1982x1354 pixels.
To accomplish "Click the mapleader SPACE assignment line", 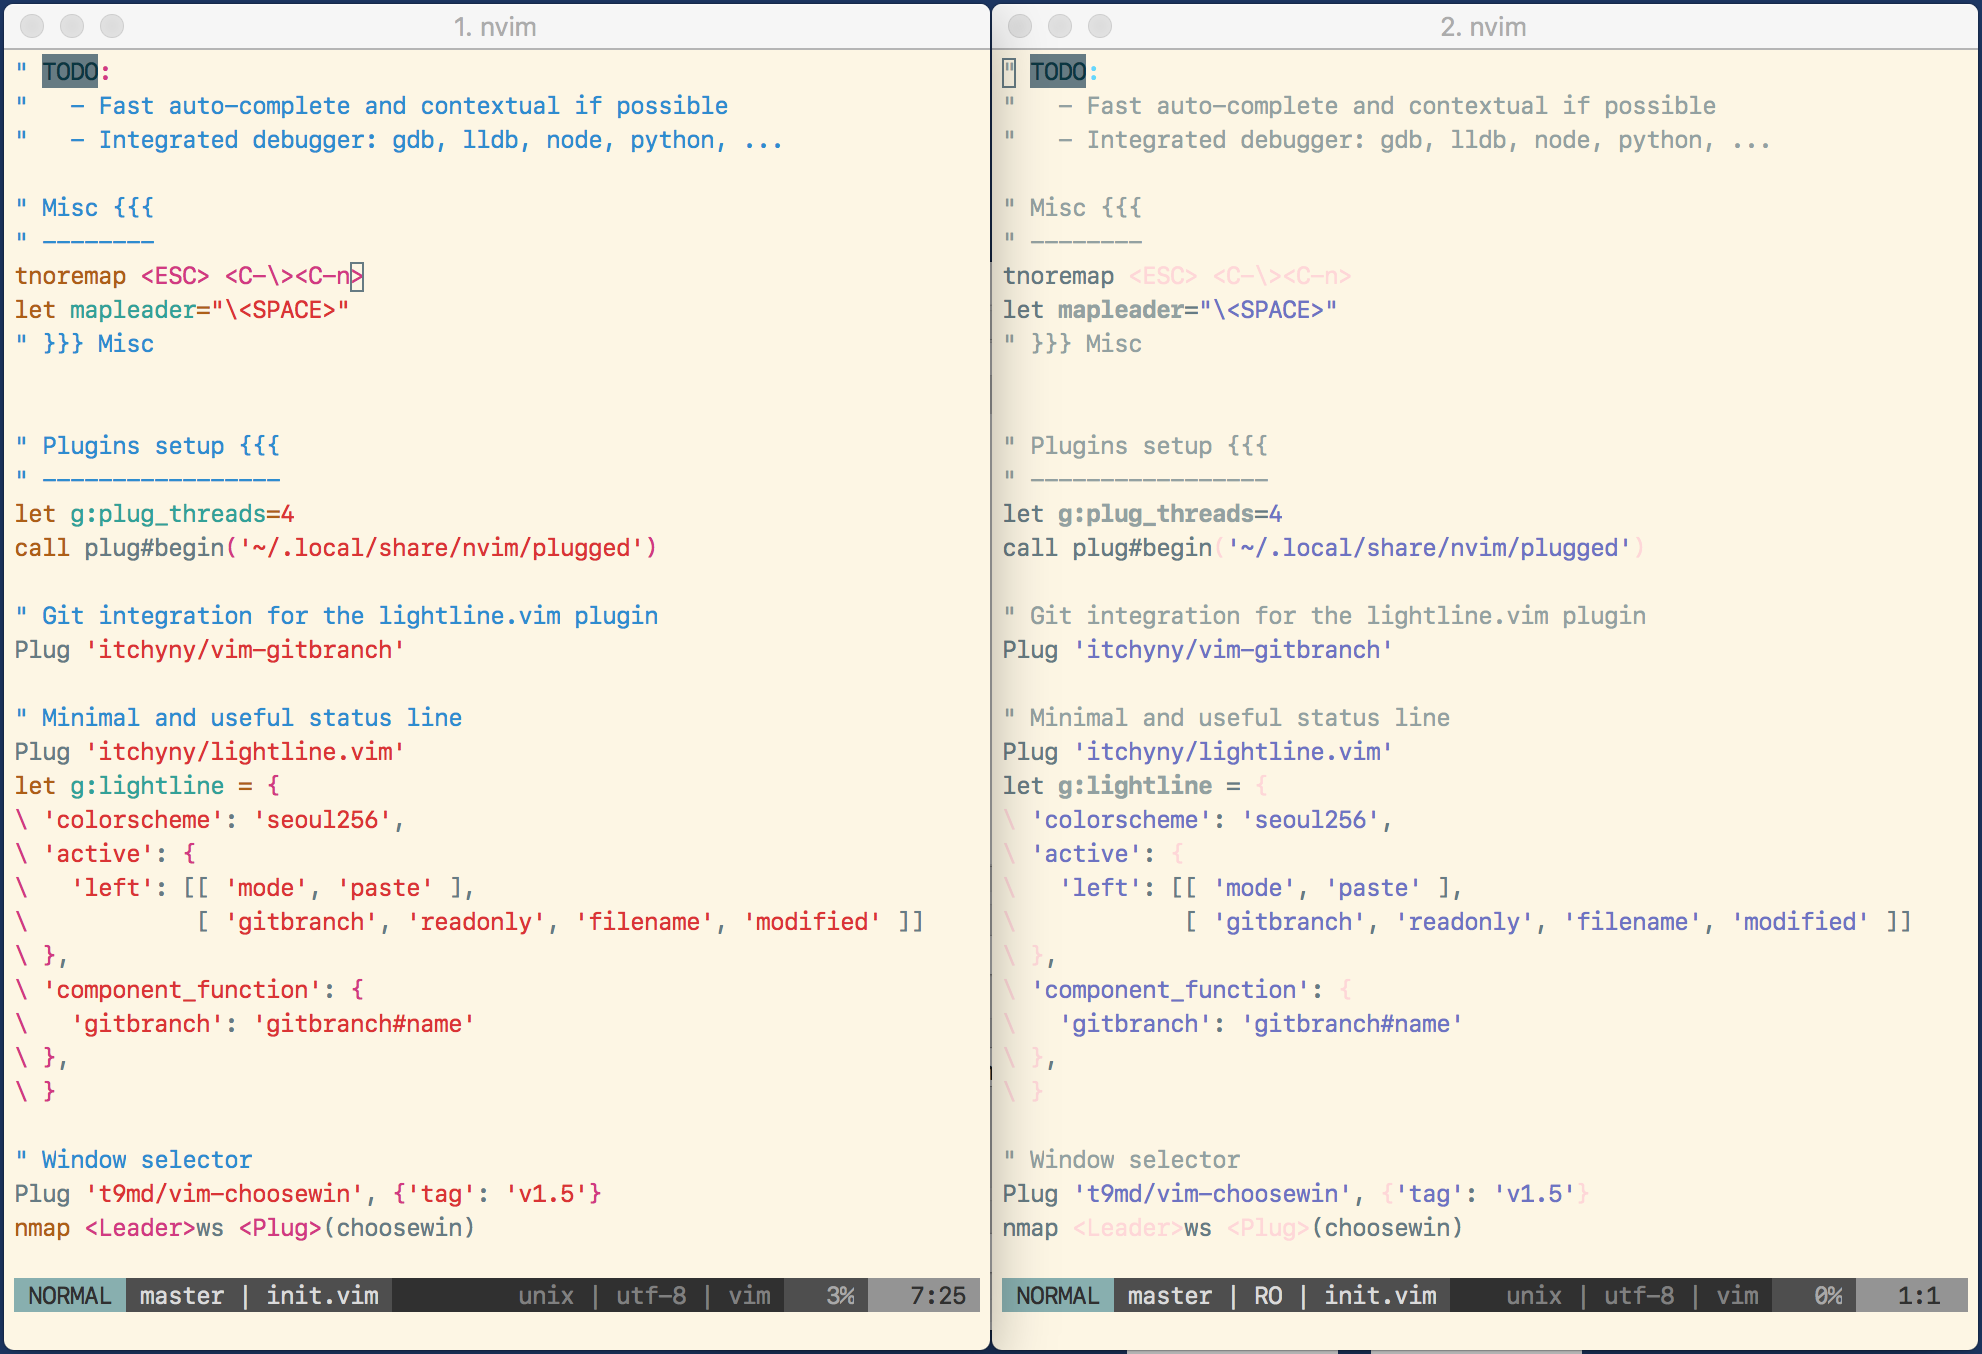I will (180, 309).
